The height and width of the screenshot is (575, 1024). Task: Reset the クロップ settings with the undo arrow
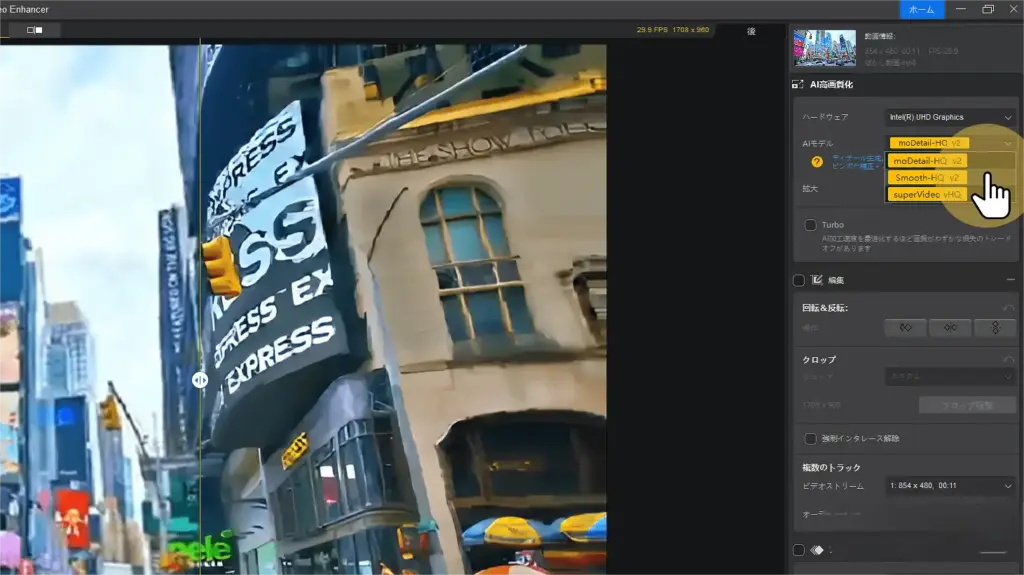pos(1009,360)
